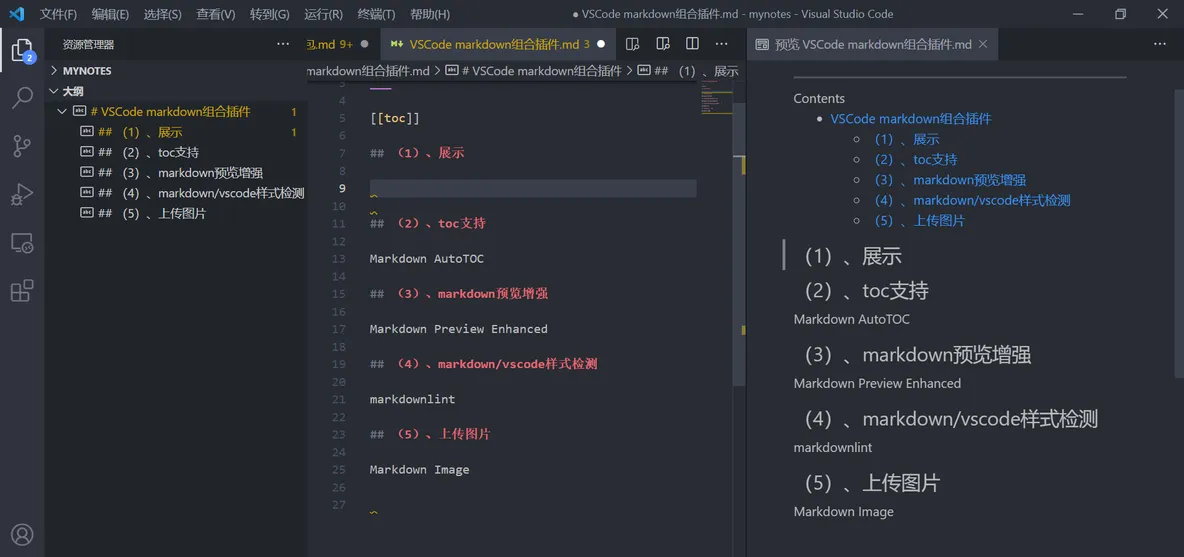1184x557 pixels.
Task: Select ## (3)、markdown预览增强 in the outline
Action: pyautogui.click(x=175, y=173)
